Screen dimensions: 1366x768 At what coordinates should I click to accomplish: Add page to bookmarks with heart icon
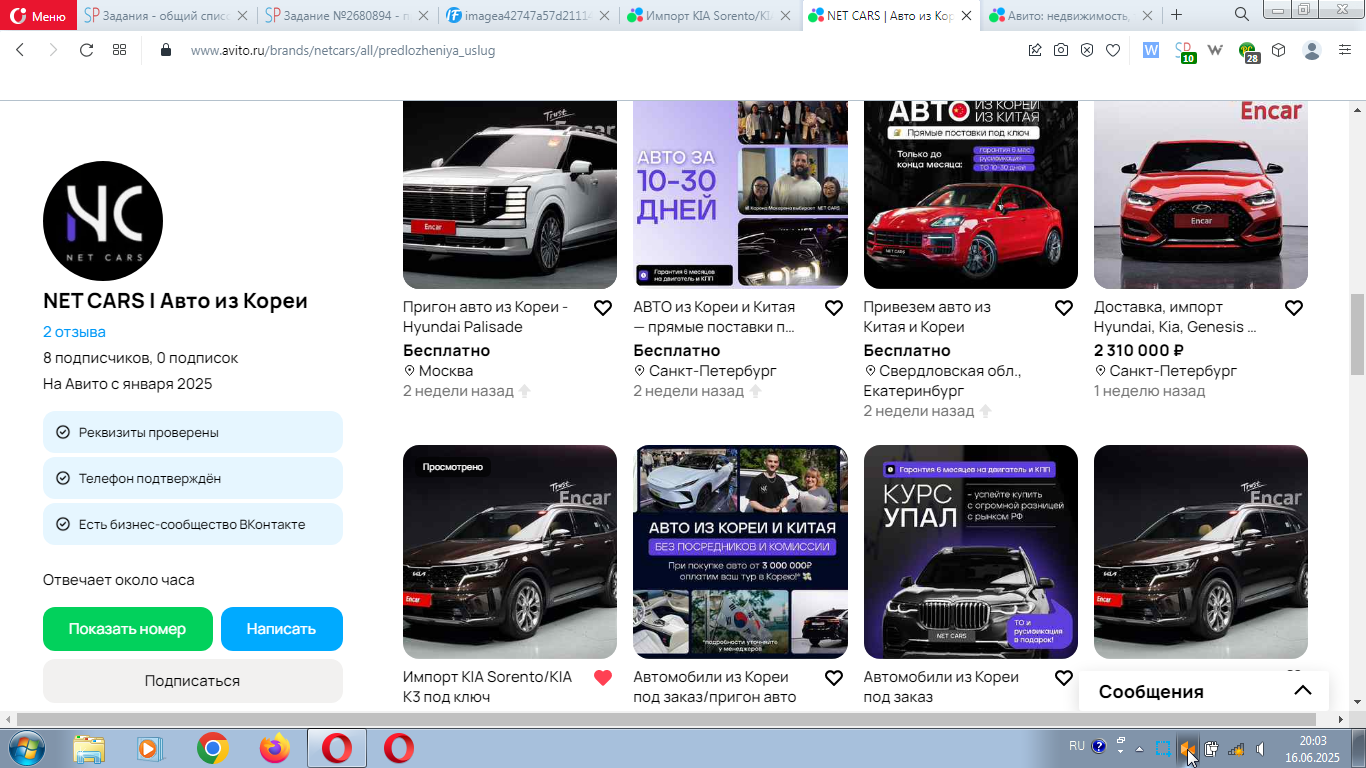pos(1113,50)
